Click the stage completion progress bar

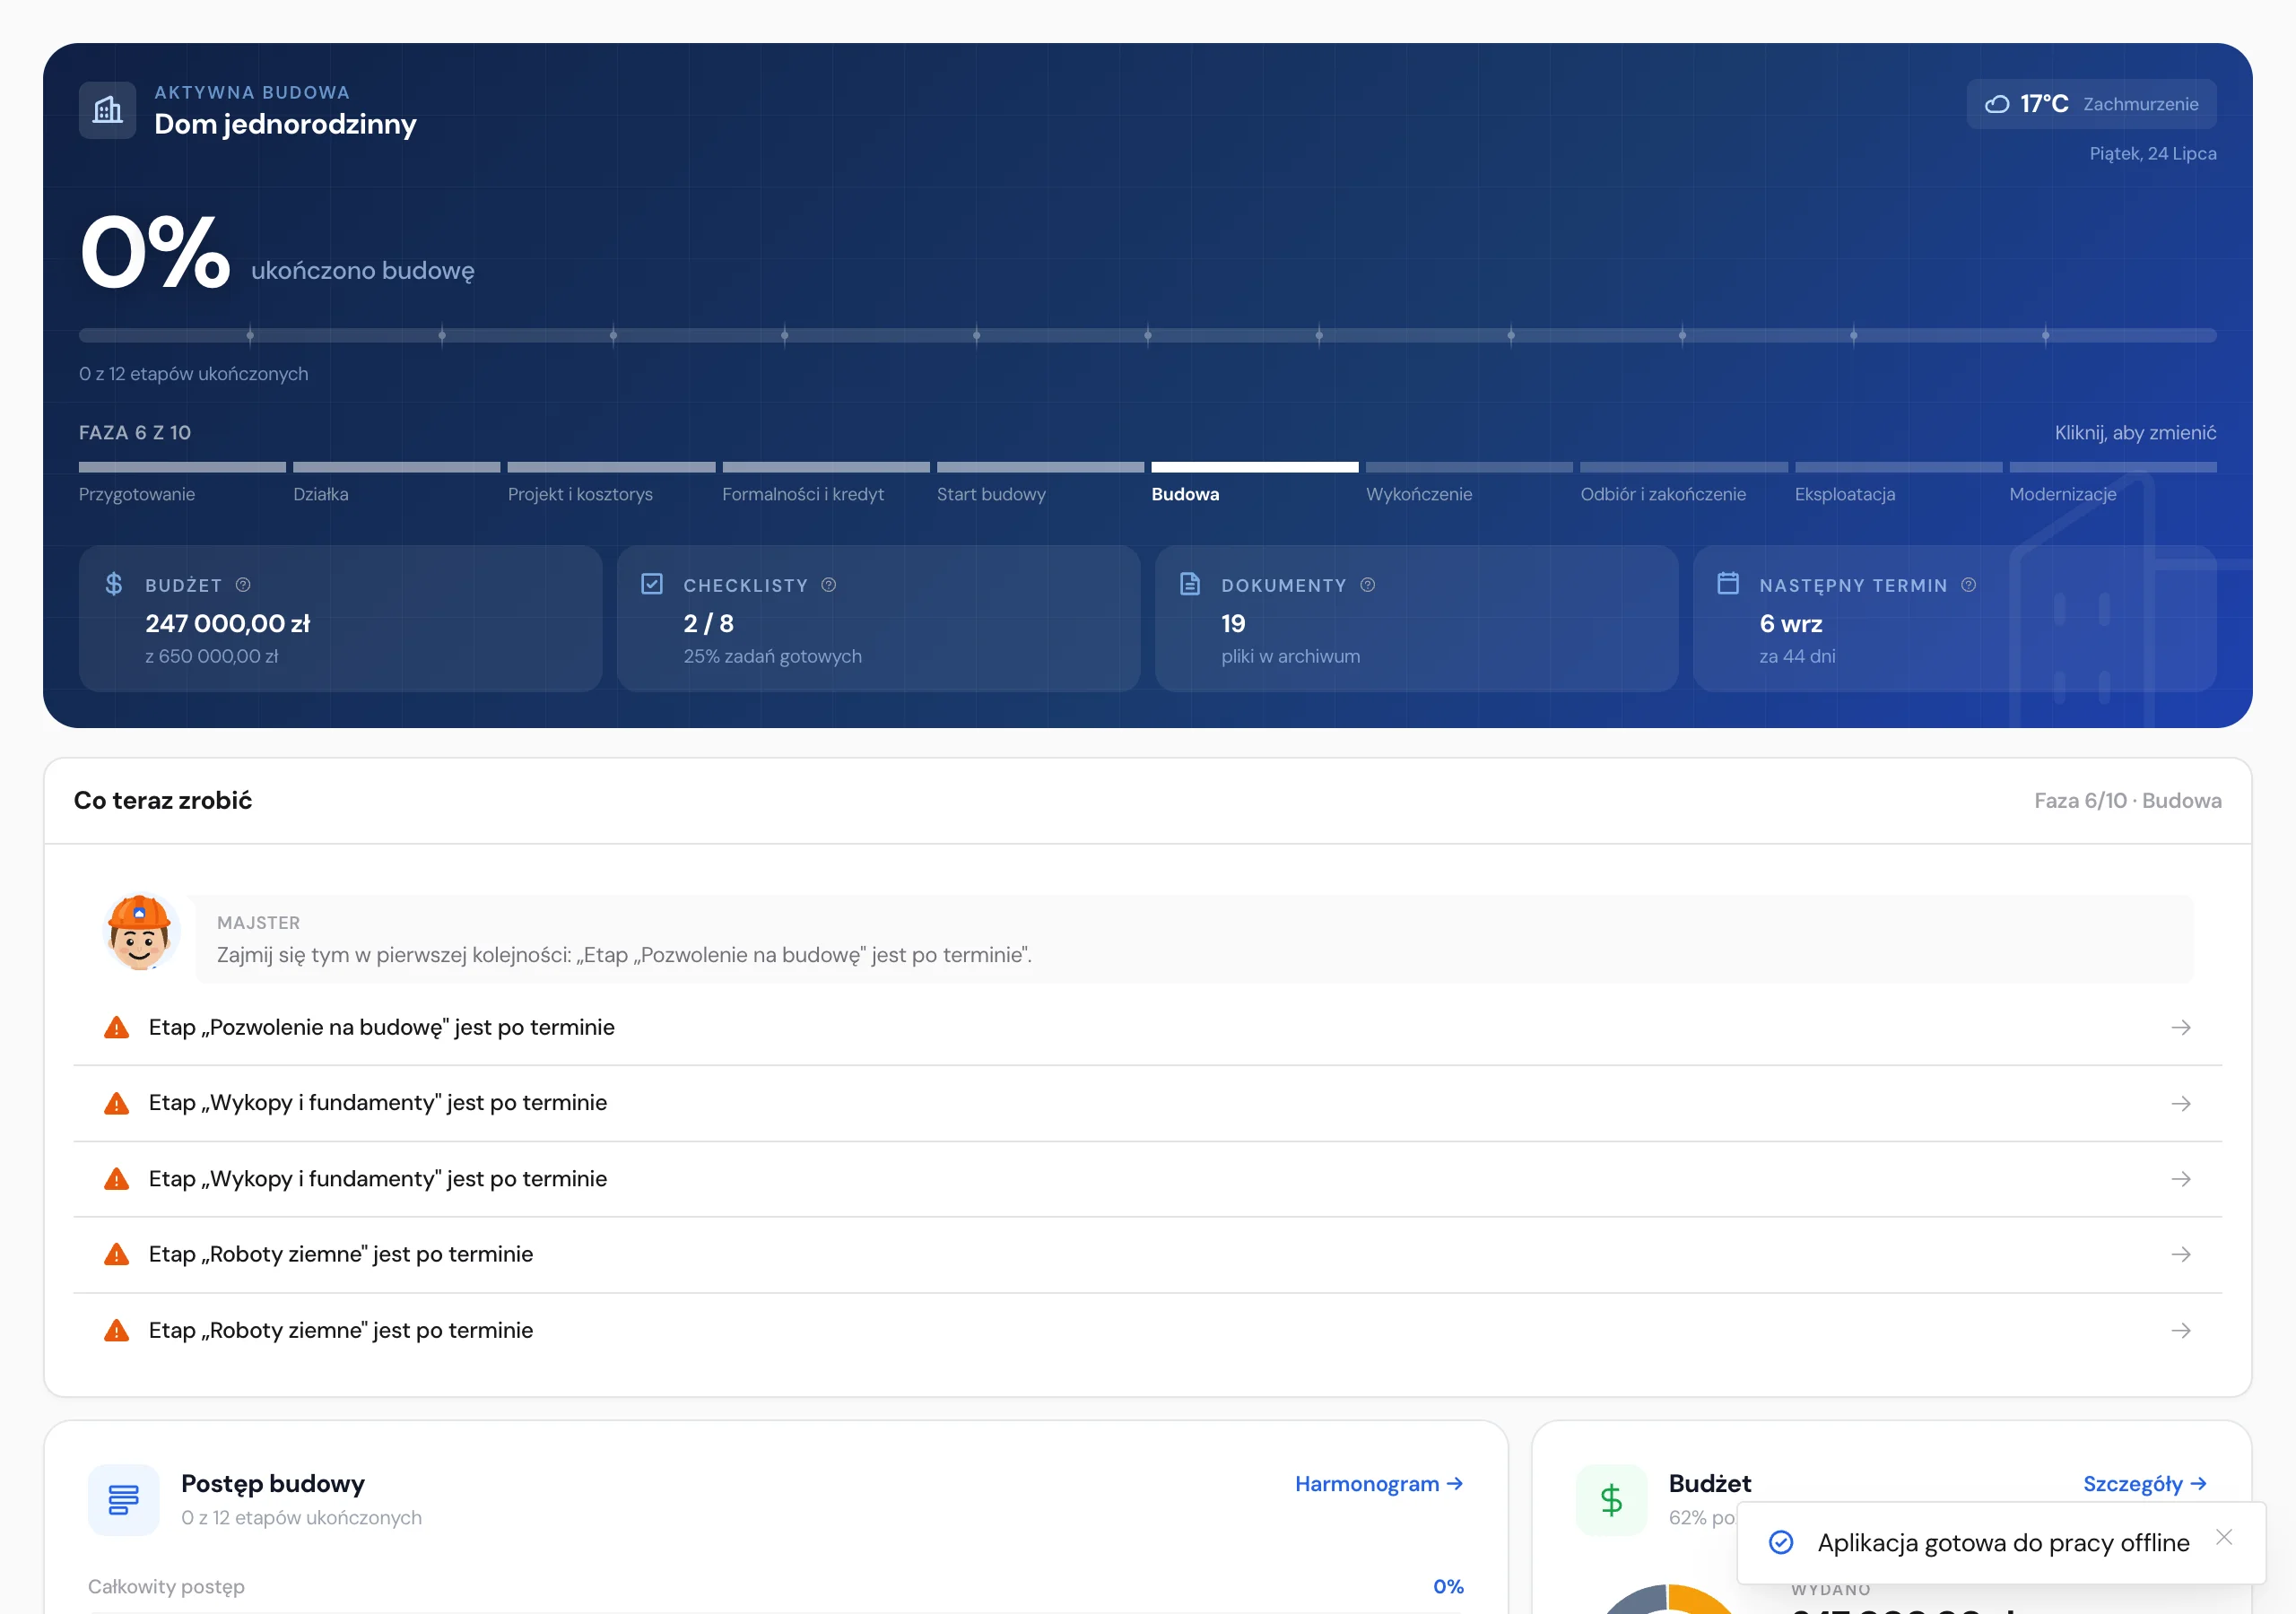(1148, 336)
